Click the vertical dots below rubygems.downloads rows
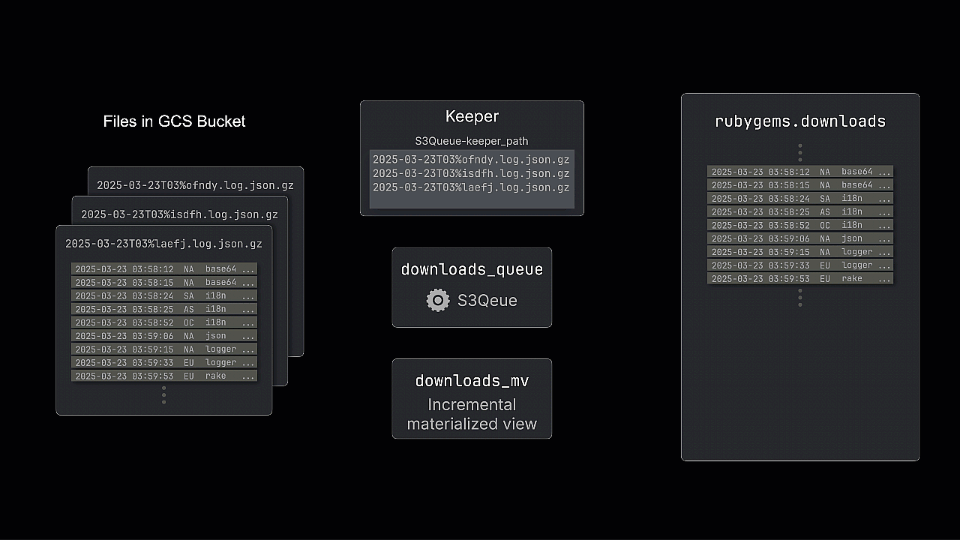The height and width of the screenshot is (540, 960). (800, 298)
